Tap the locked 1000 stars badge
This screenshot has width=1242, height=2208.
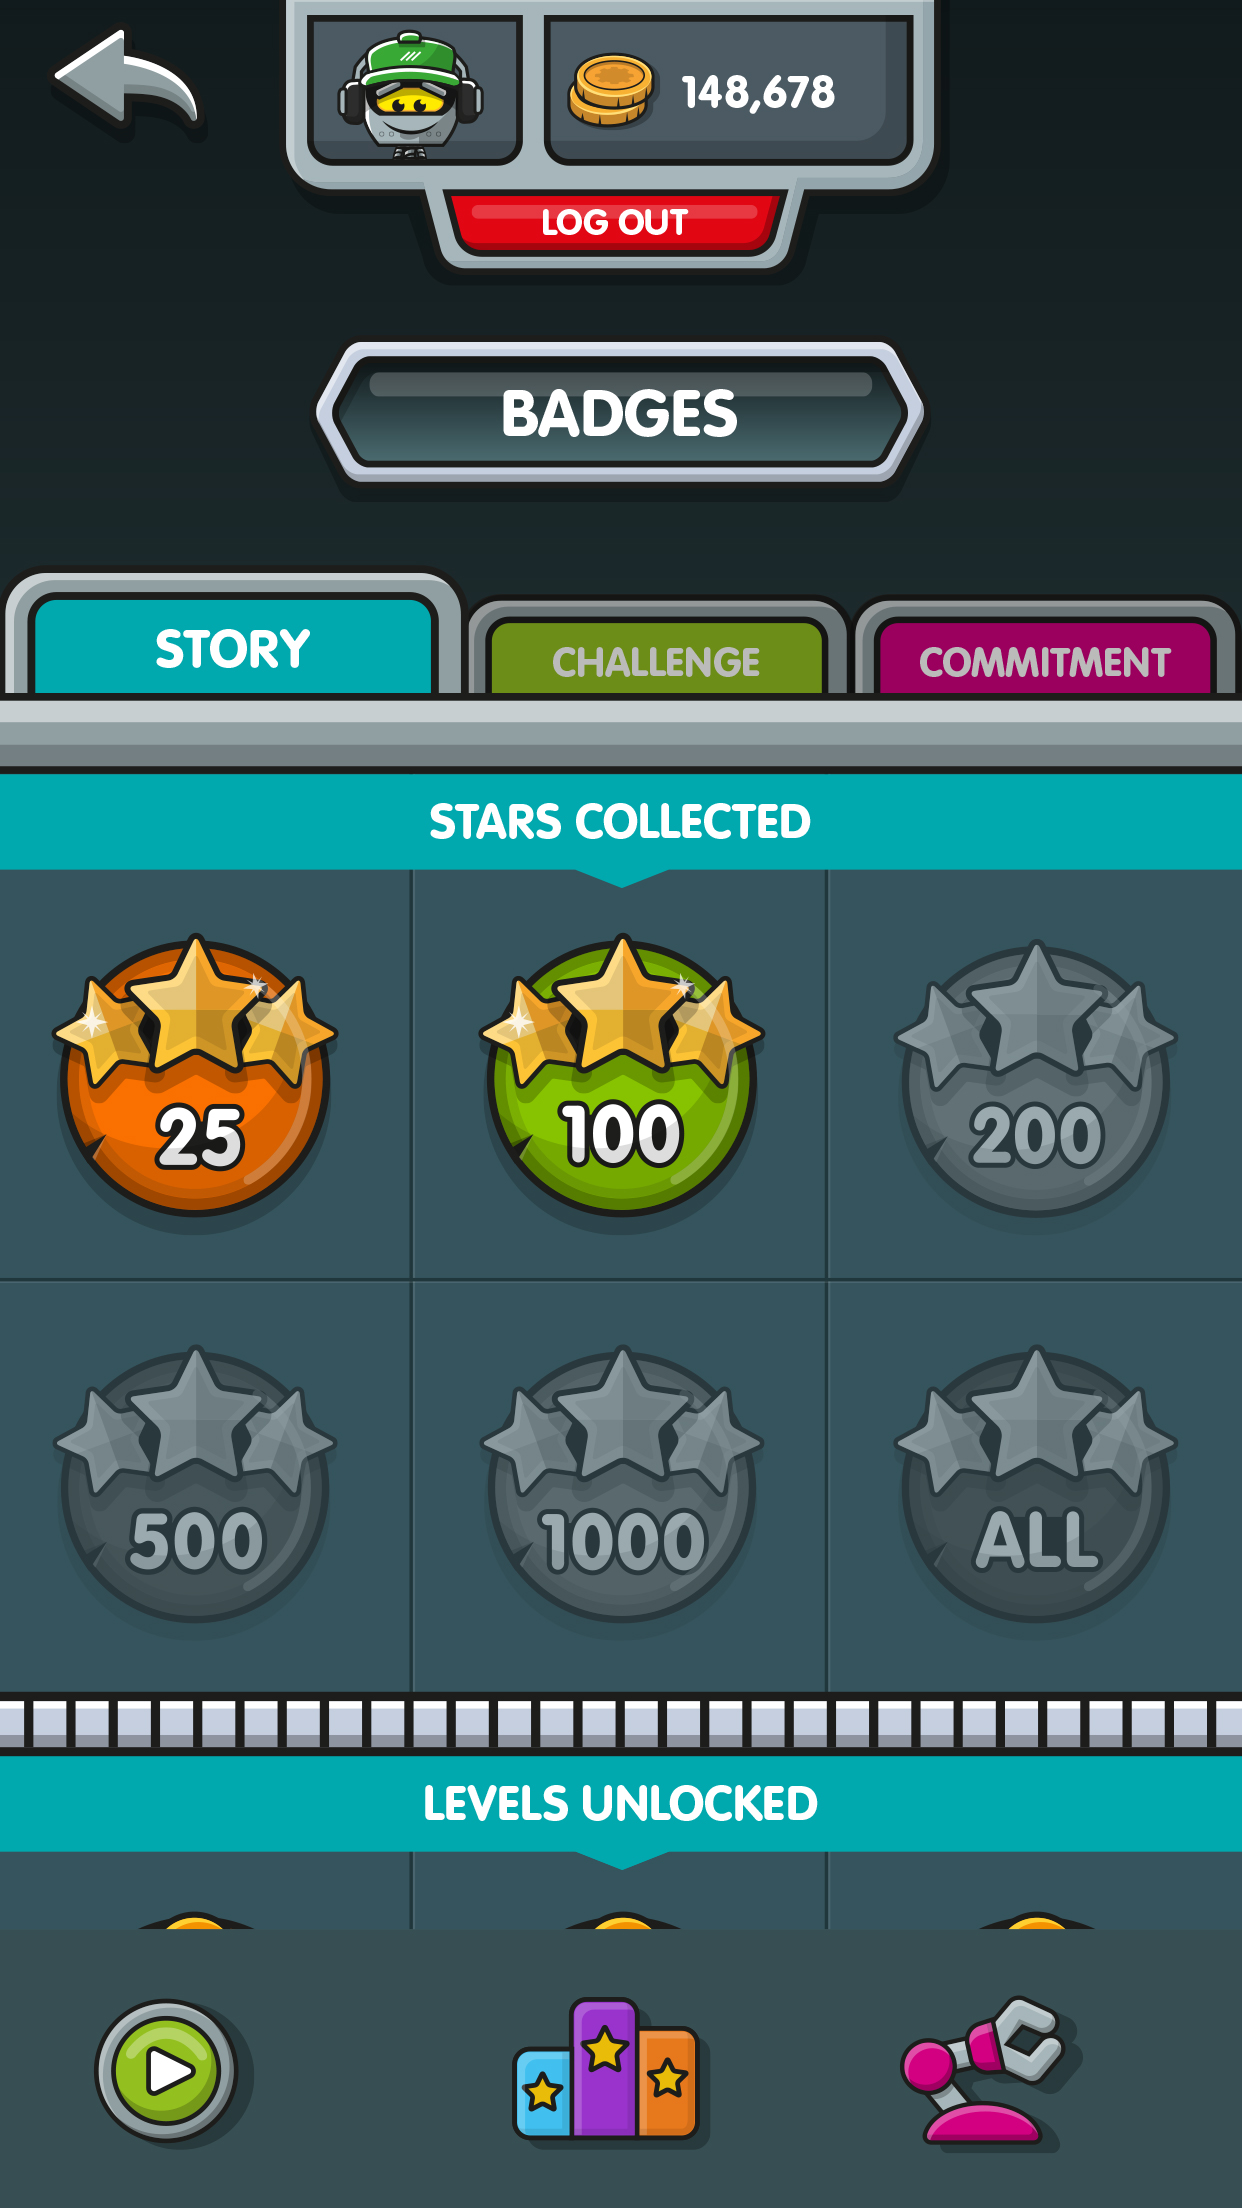click(x=621, y=1484)
